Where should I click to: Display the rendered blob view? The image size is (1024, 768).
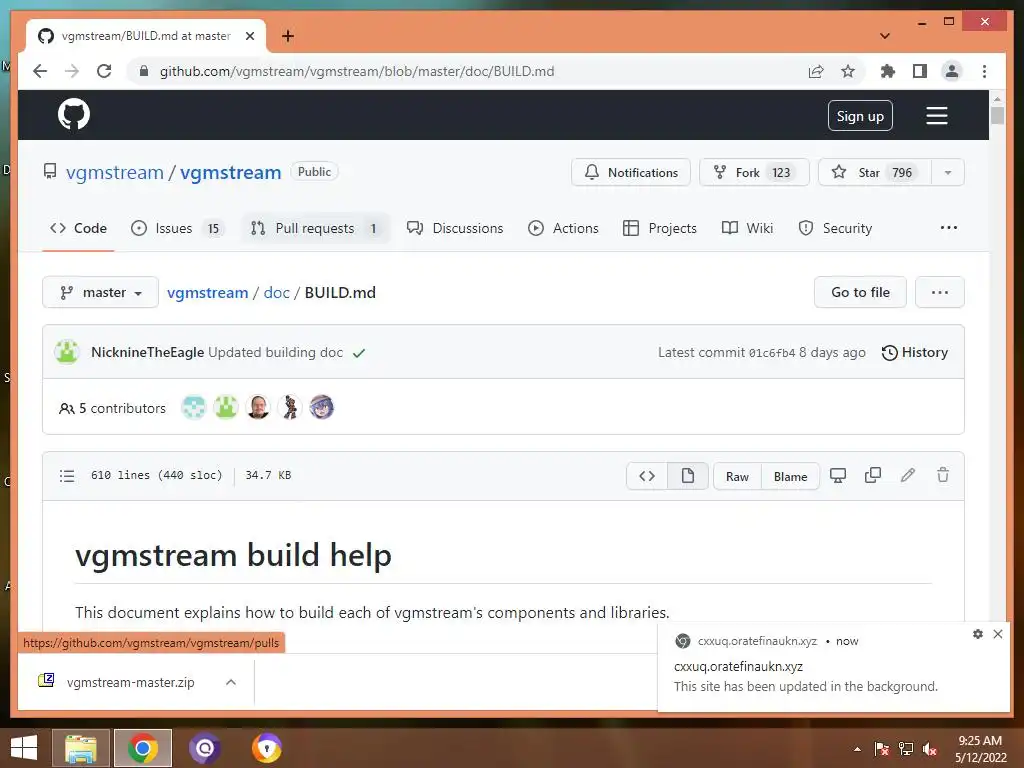click(688, 476)
